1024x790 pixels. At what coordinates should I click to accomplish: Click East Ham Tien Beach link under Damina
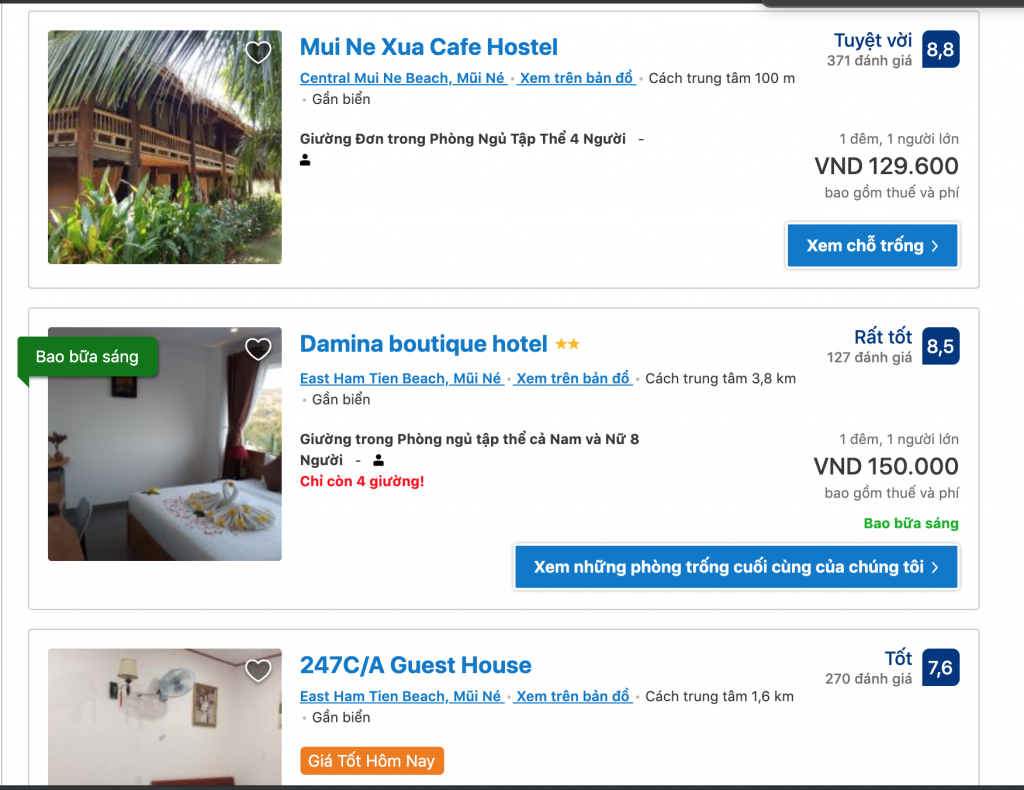[x=400, y=379]
